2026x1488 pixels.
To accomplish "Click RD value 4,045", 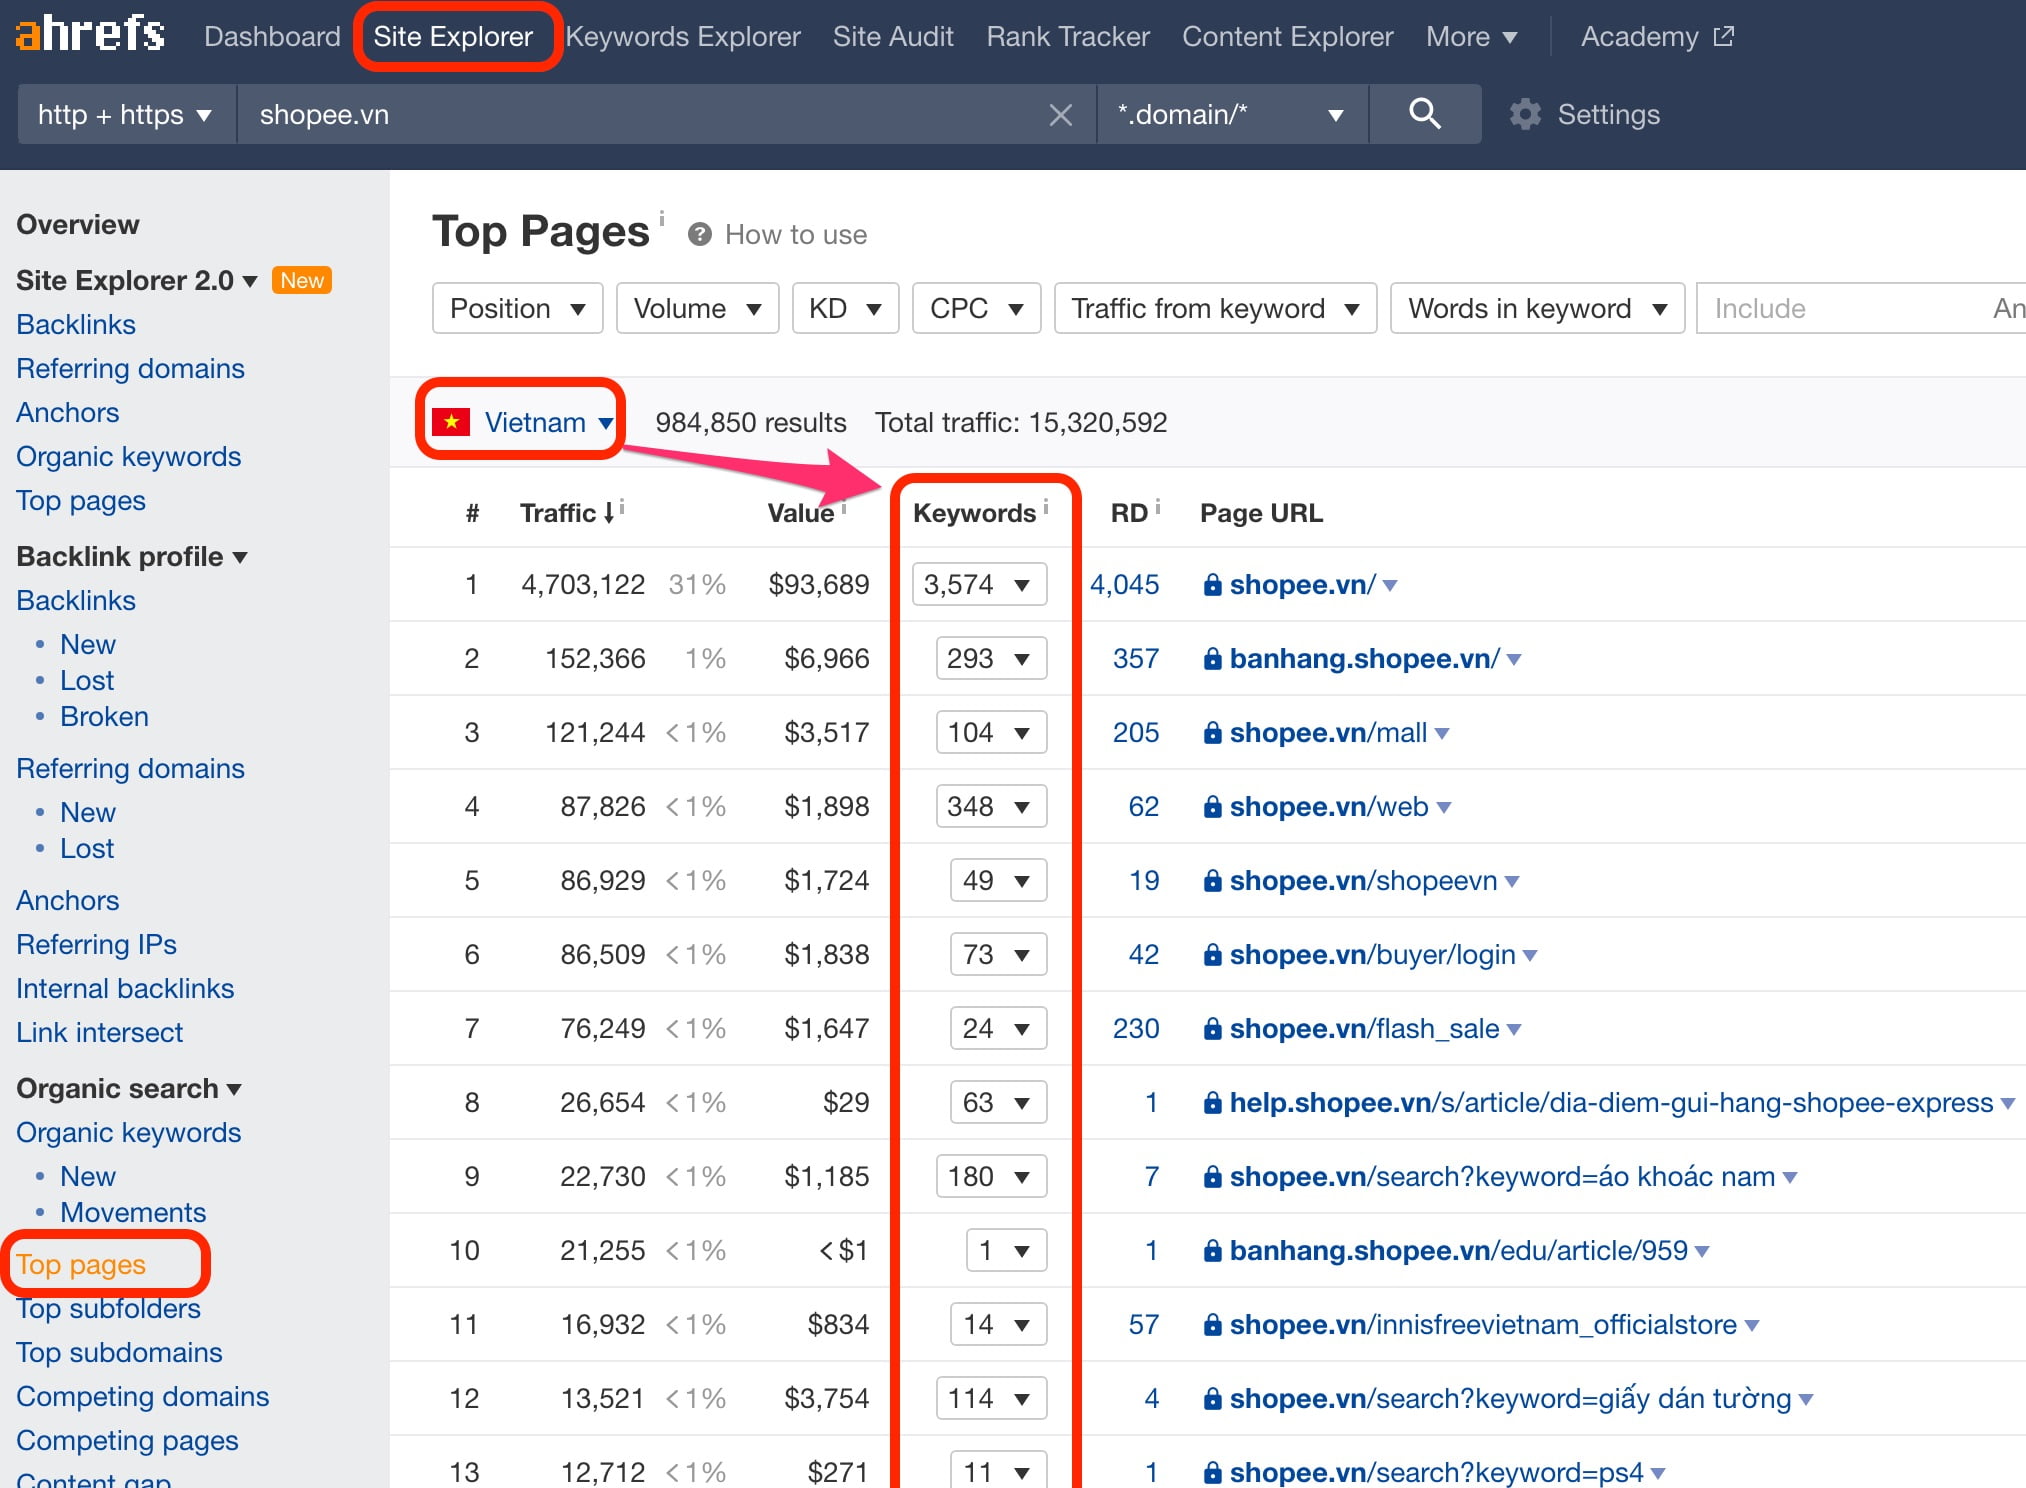I will [x=1124, y=584].
